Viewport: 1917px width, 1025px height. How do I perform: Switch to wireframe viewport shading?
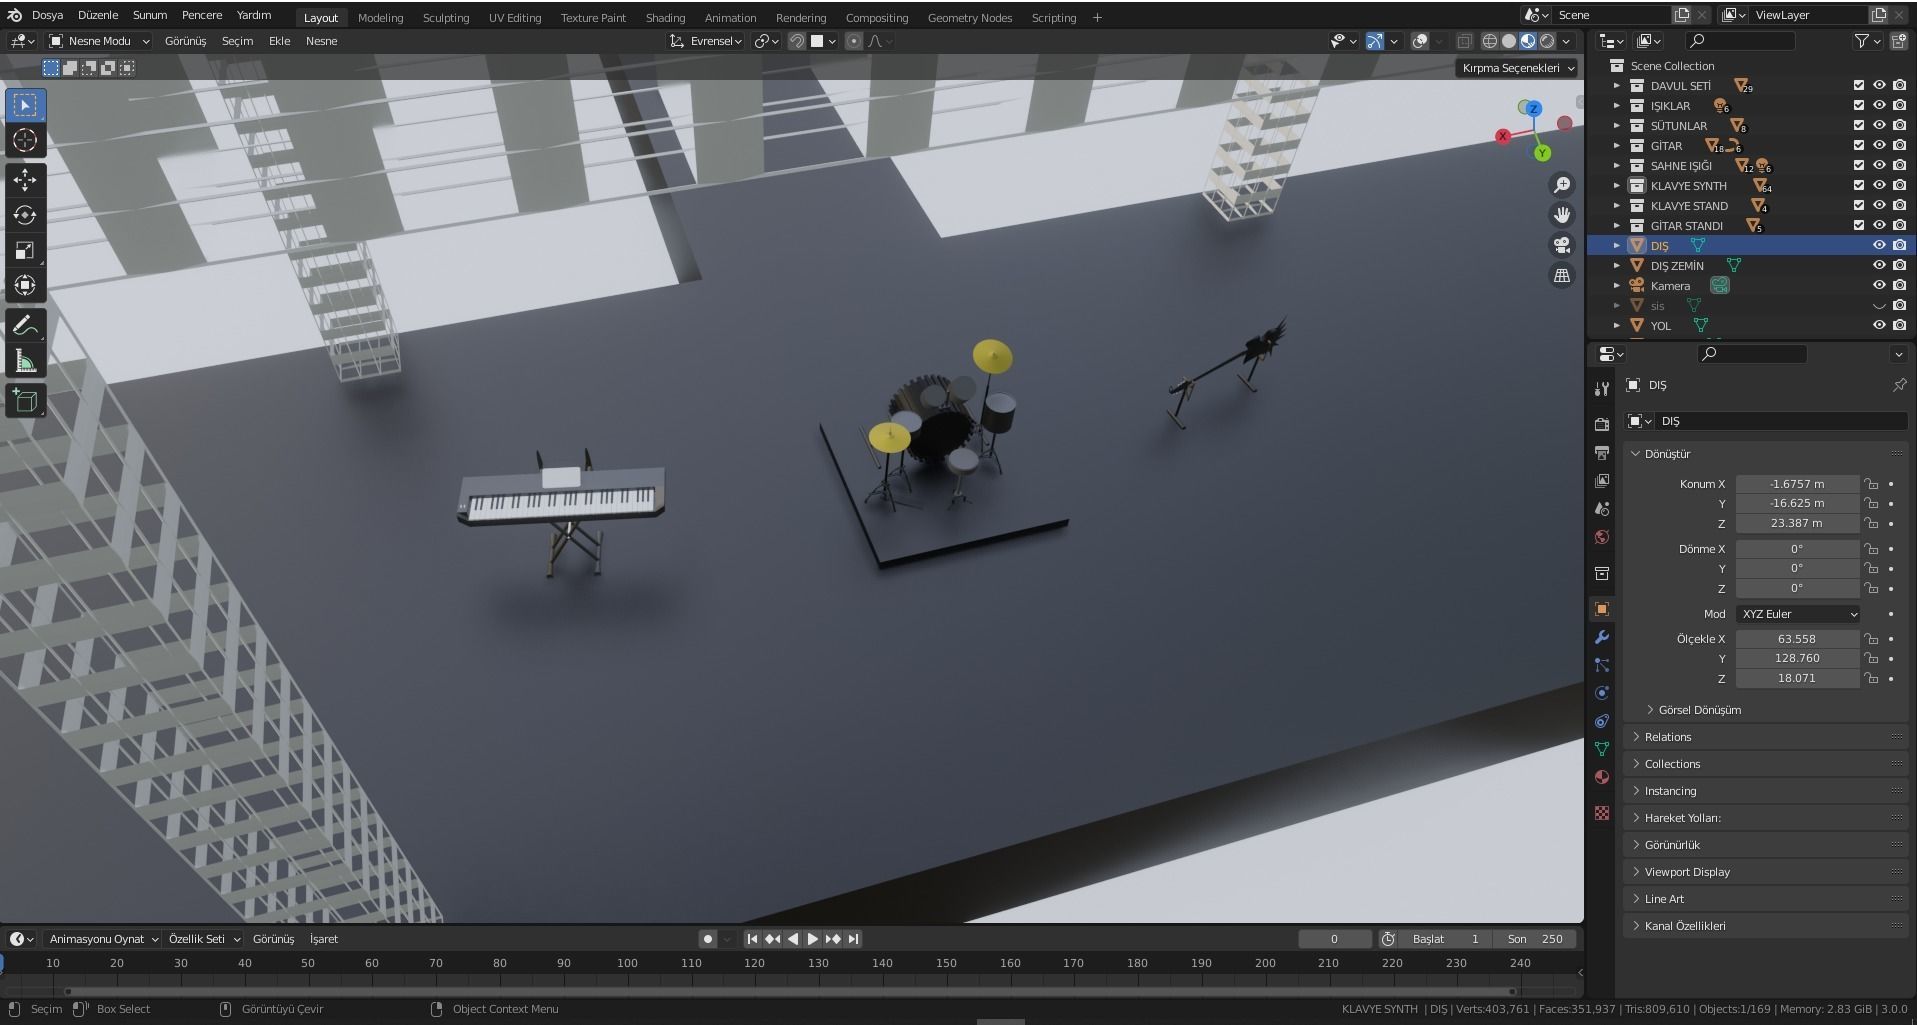pos(1489,41)
